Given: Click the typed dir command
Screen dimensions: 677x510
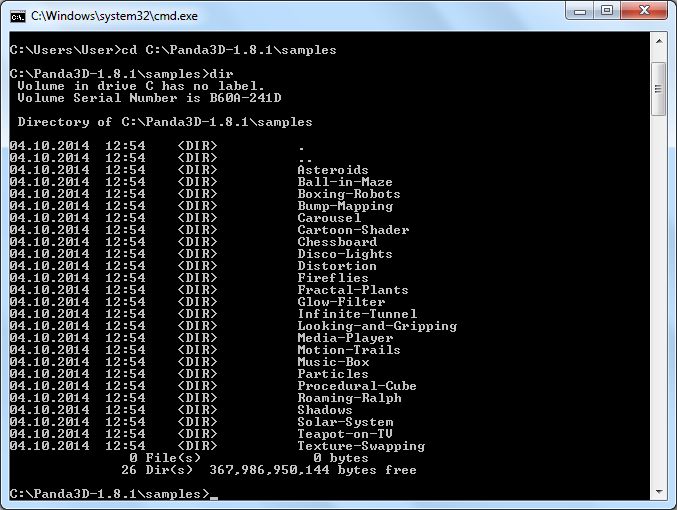Looking at the screenshot, I should click(x=221, y=74).
